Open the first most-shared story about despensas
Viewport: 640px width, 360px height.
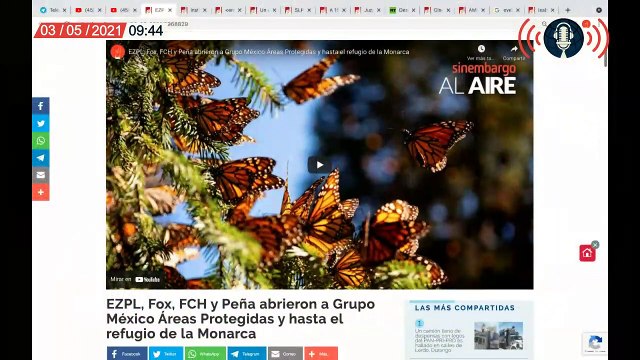coord(439,340)
